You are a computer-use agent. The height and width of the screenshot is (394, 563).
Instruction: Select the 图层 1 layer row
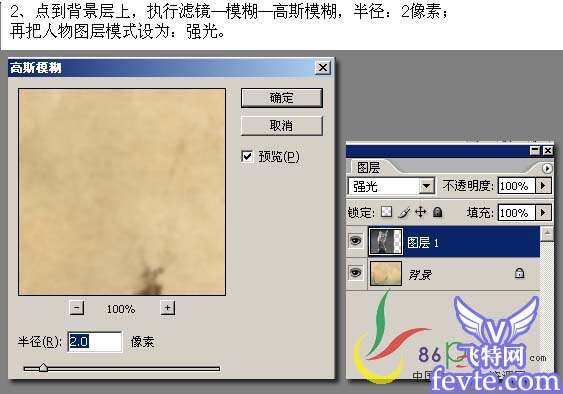click(454, 241)
